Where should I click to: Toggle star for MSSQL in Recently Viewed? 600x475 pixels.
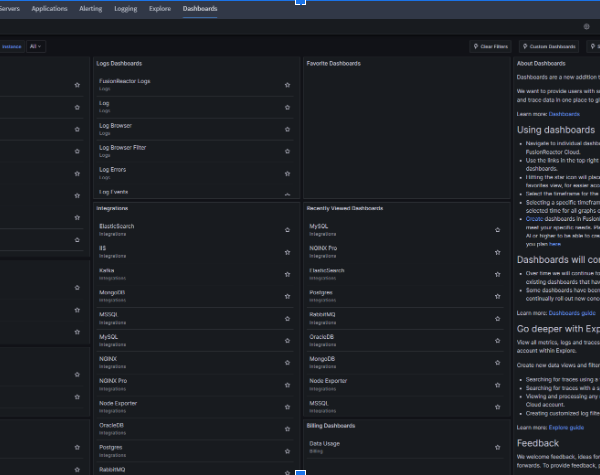(x=497, y=407)
